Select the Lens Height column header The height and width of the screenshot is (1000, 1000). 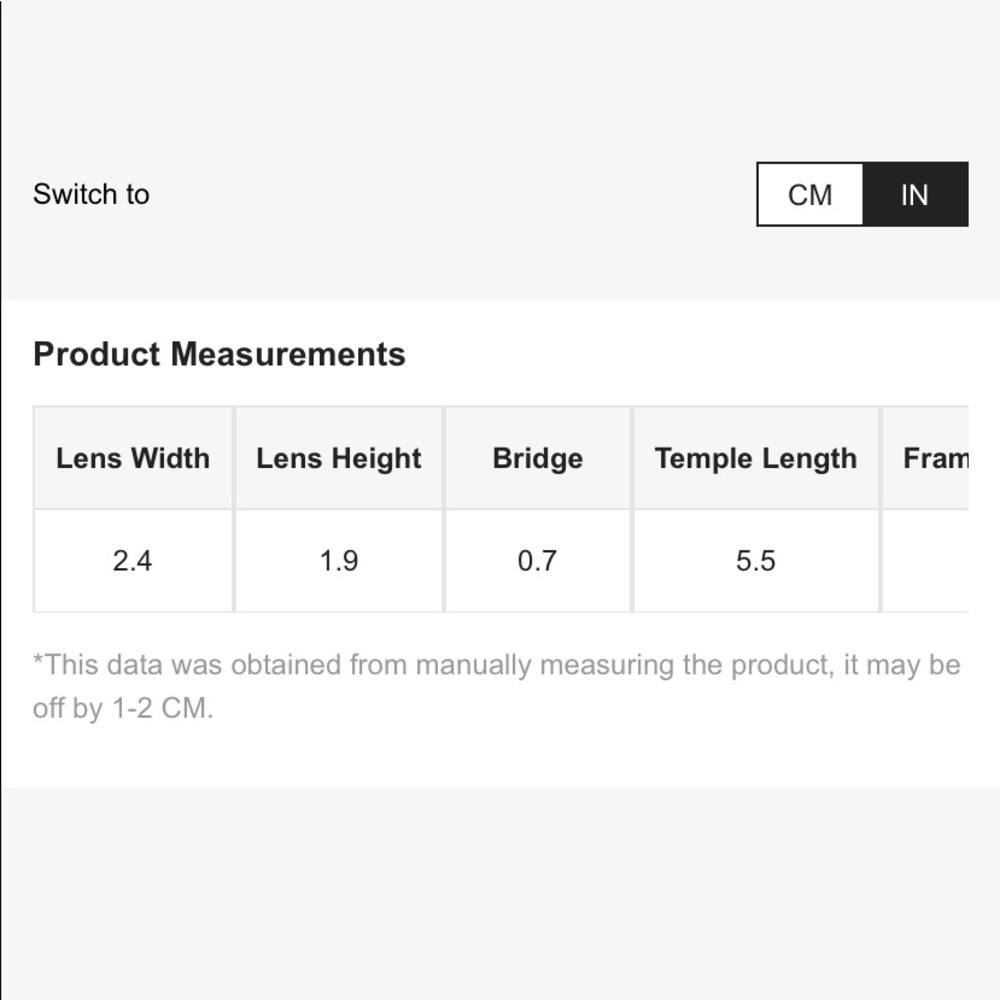pyautogui.click(x=339, y=458)
